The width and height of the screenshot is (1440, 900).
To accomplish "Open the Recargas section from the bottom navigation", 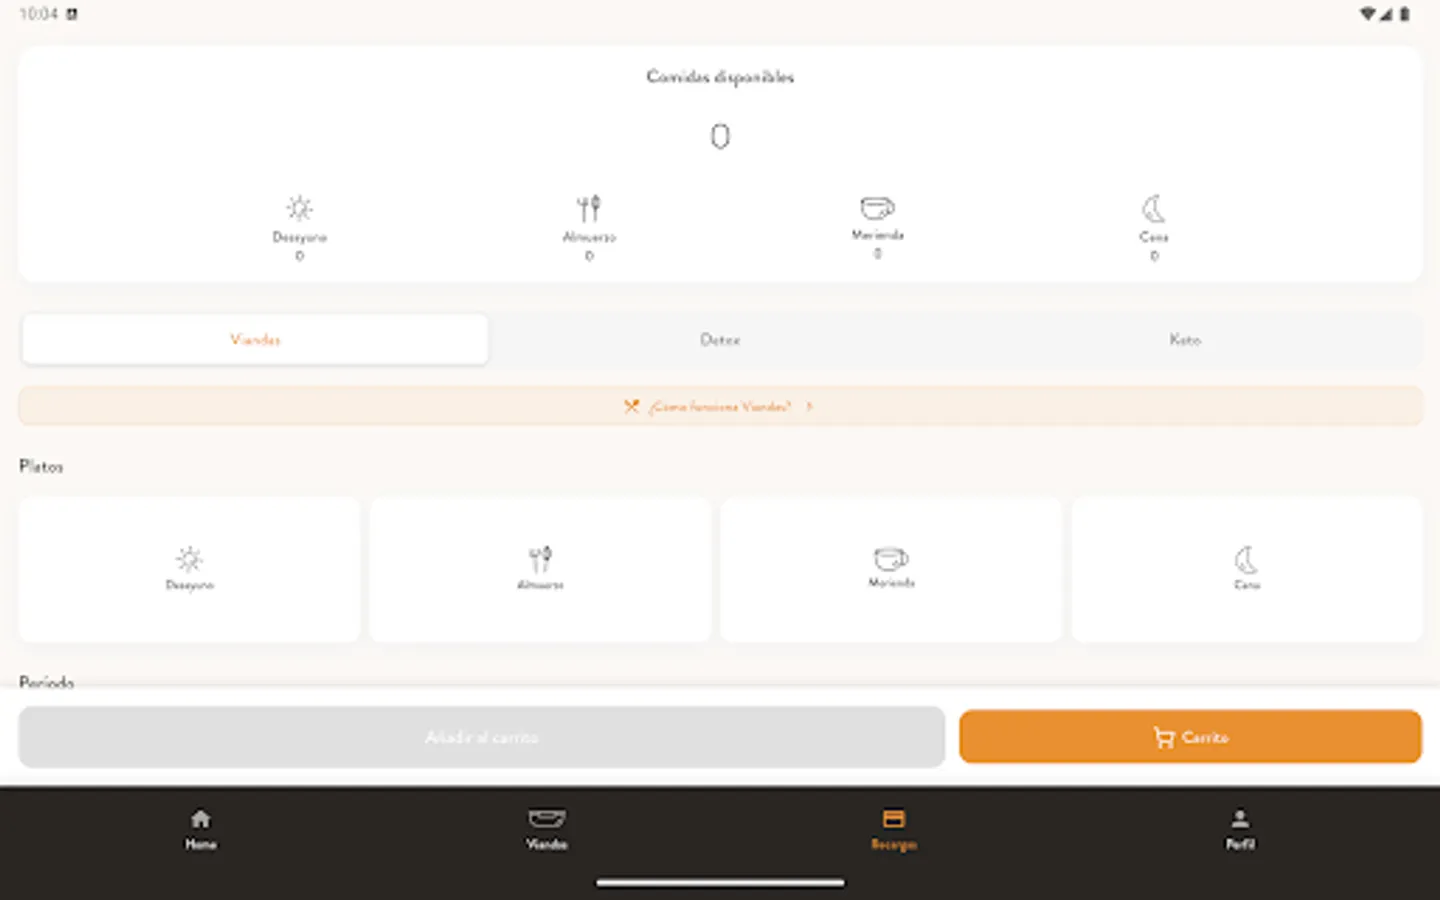I will pos(893,828).
